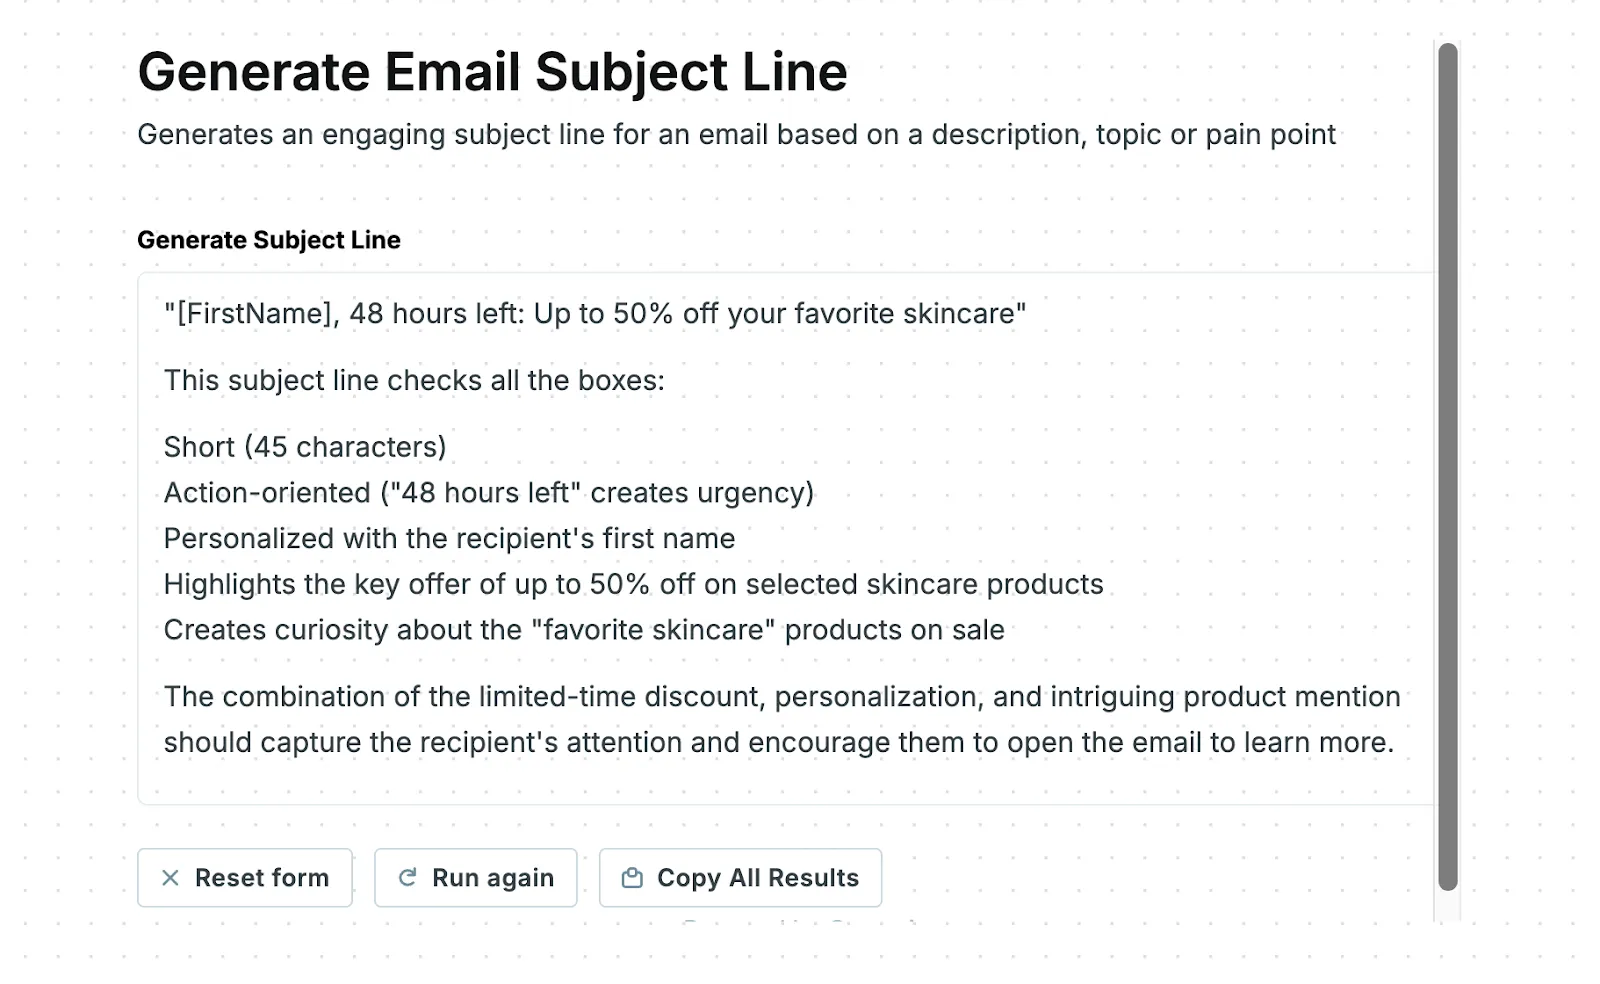The image size is (1600, 984).
Task: Click "This subject line checks all the boxes" text
Action: coord(414,381)
